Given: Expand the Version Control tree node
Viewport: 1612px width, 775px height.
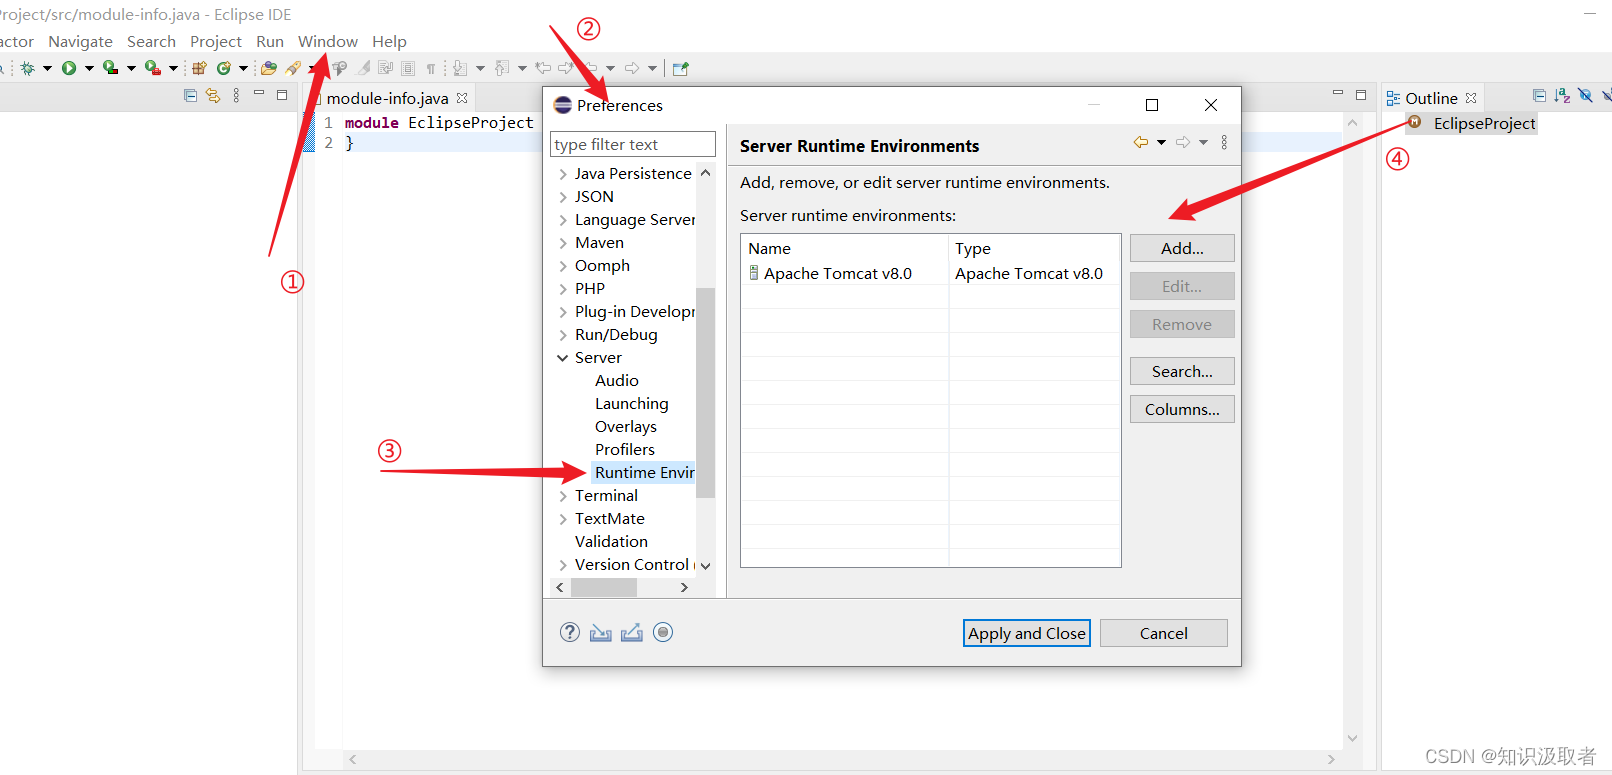Looking at the screenshot, I should click(563, 565).
